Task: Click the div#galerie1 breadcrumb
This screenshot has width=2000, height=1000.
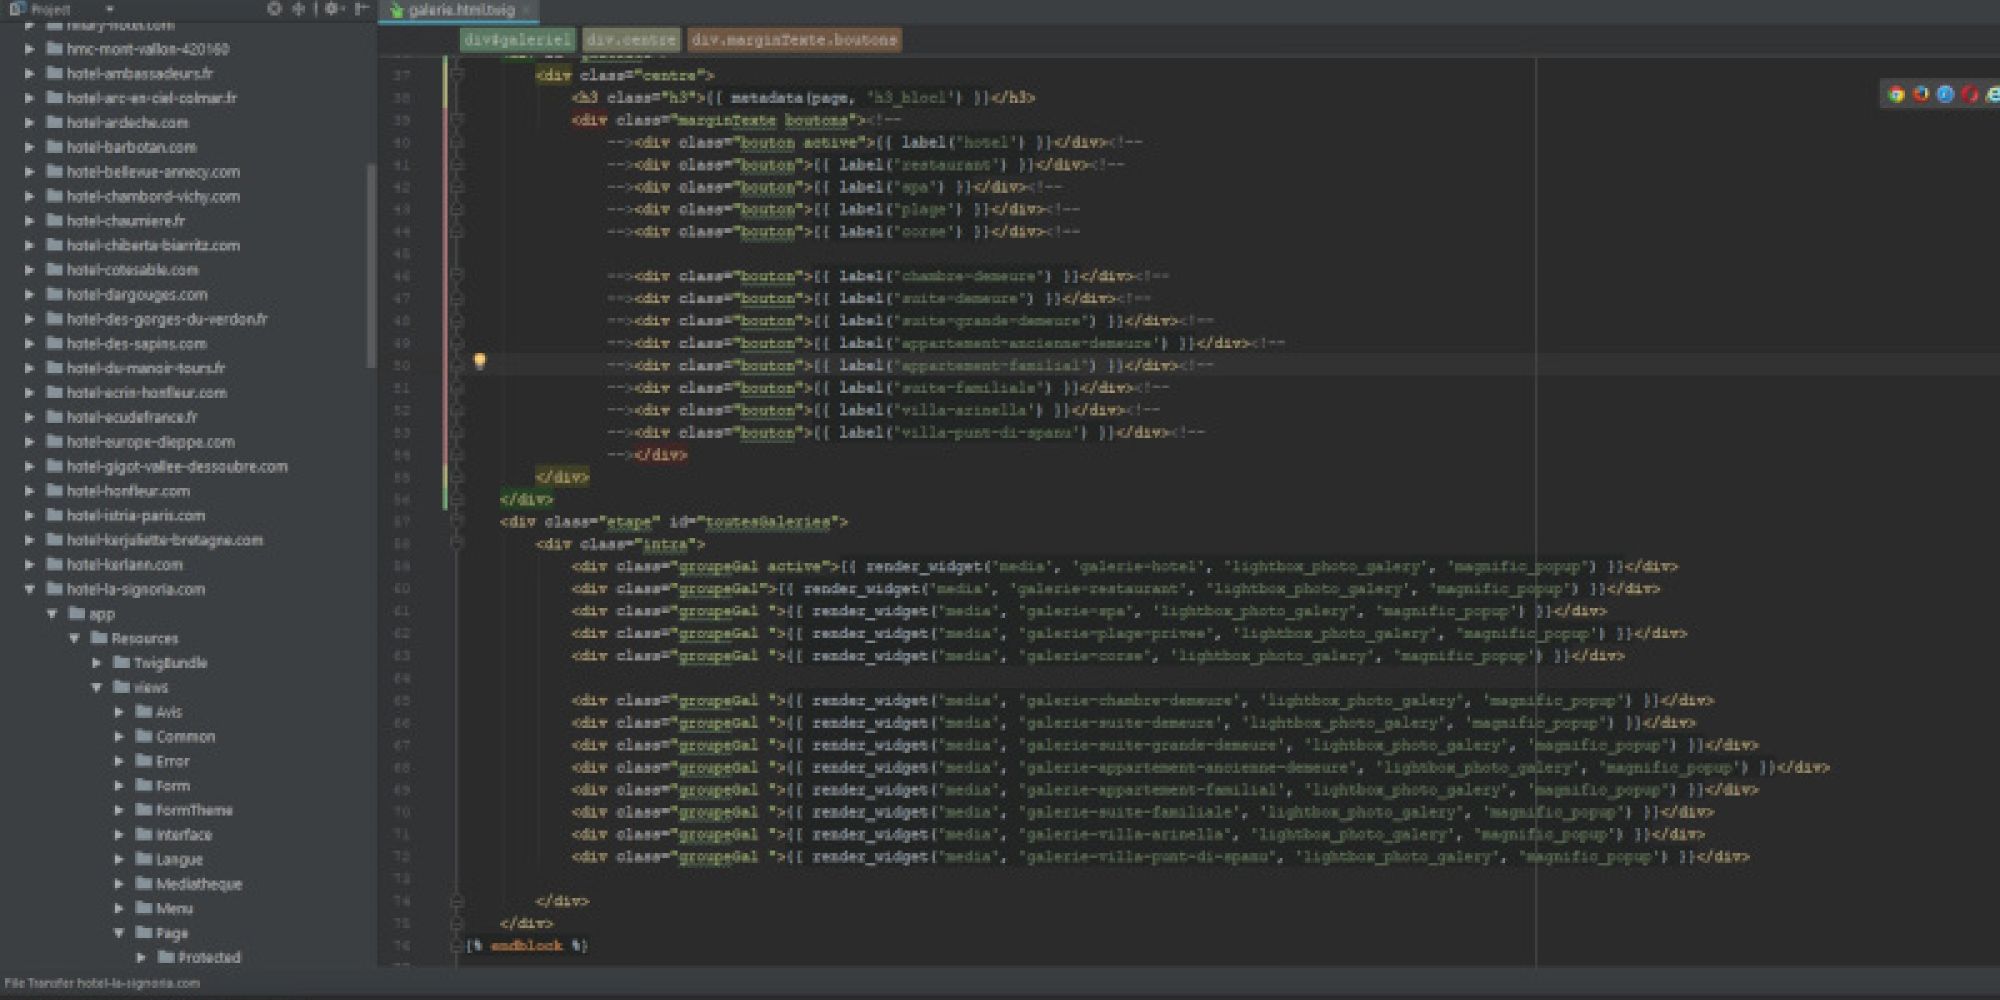Action: pyautogui.click(x=517, y=40)
